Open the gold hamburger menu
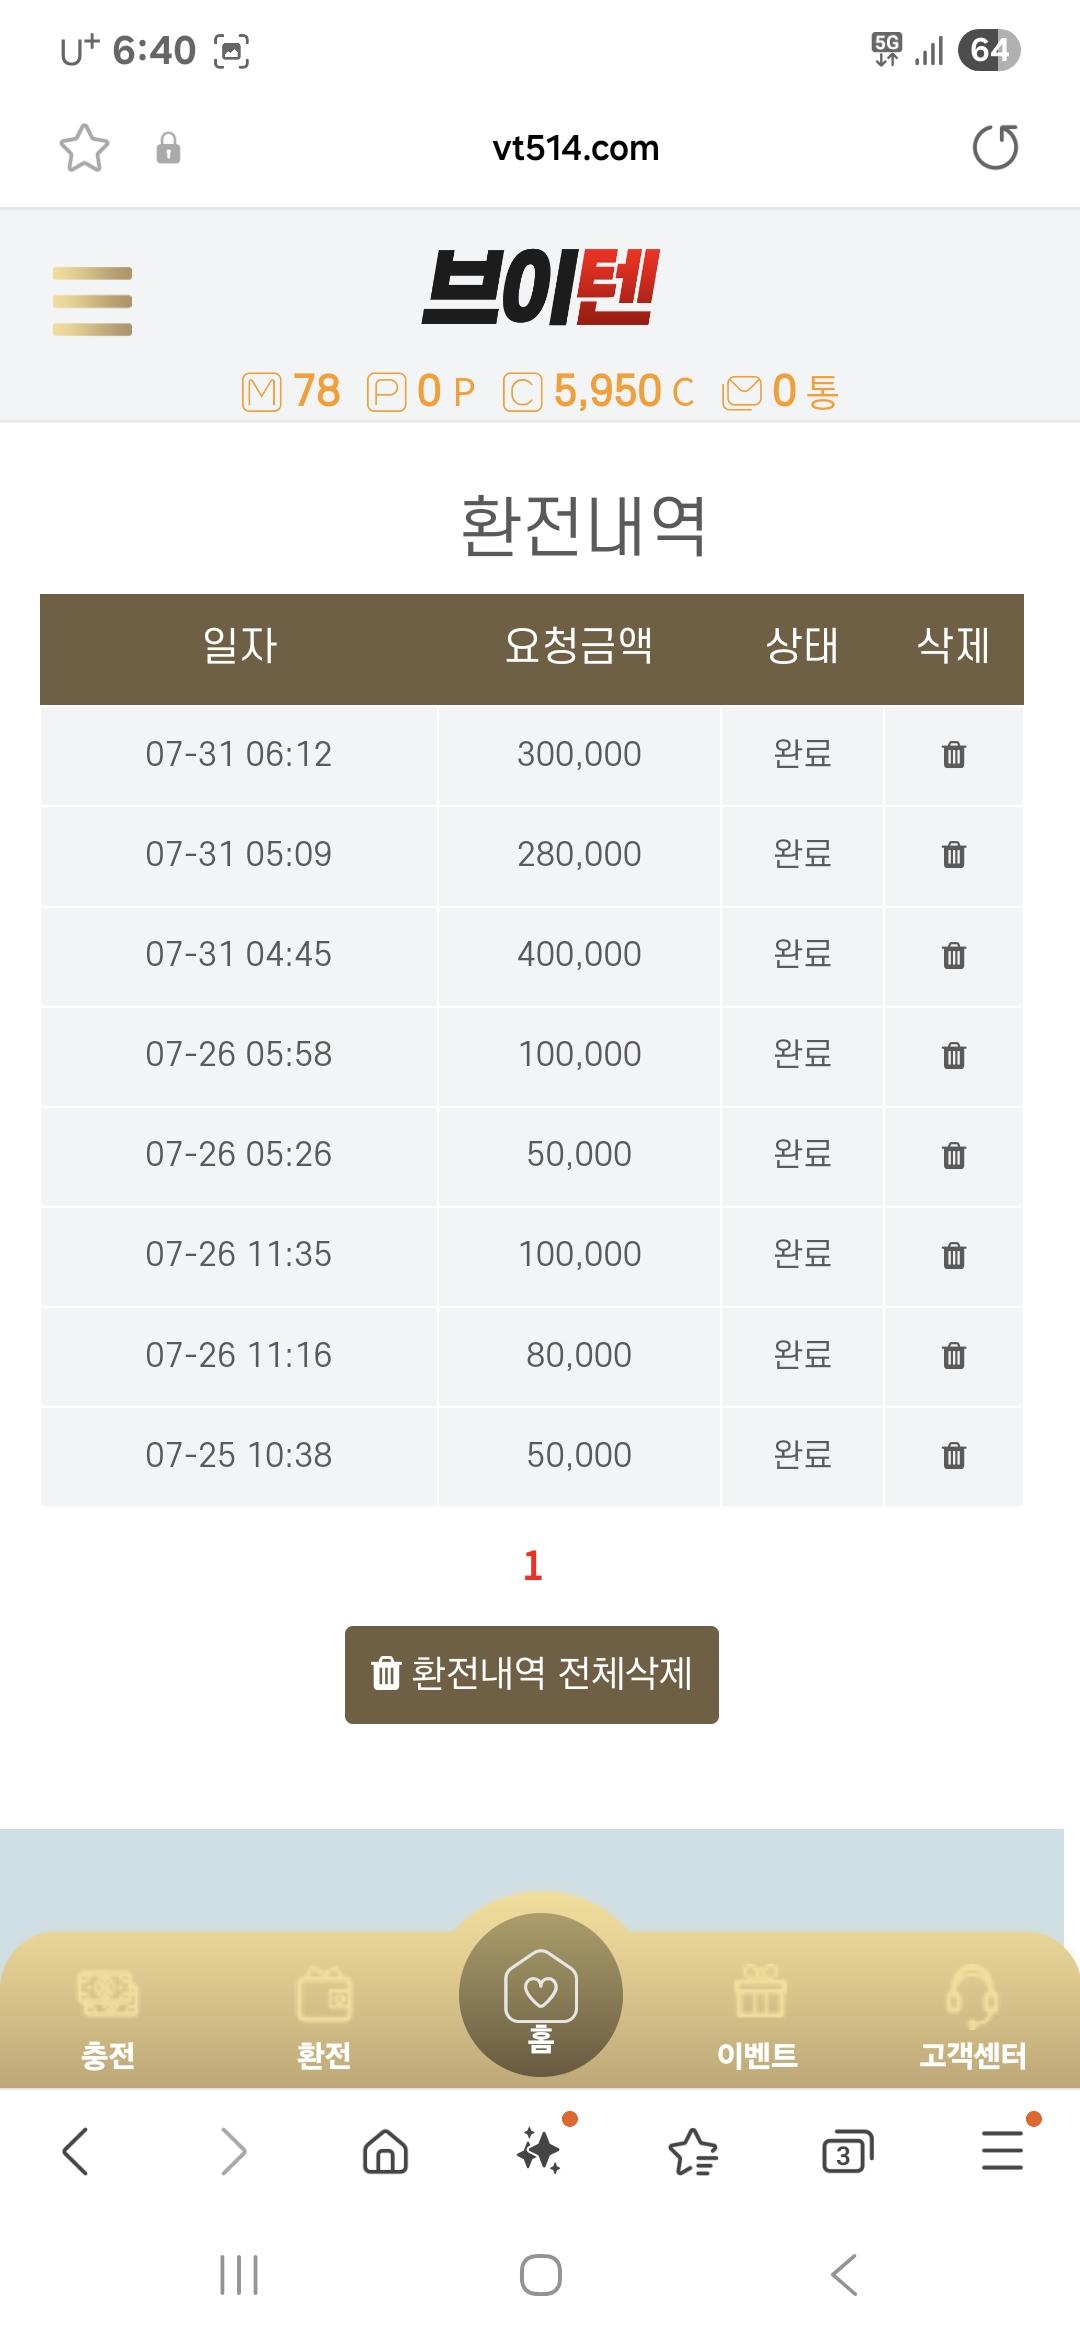Viewport: 1080px width, 2340px height. (x=92, y=301)
